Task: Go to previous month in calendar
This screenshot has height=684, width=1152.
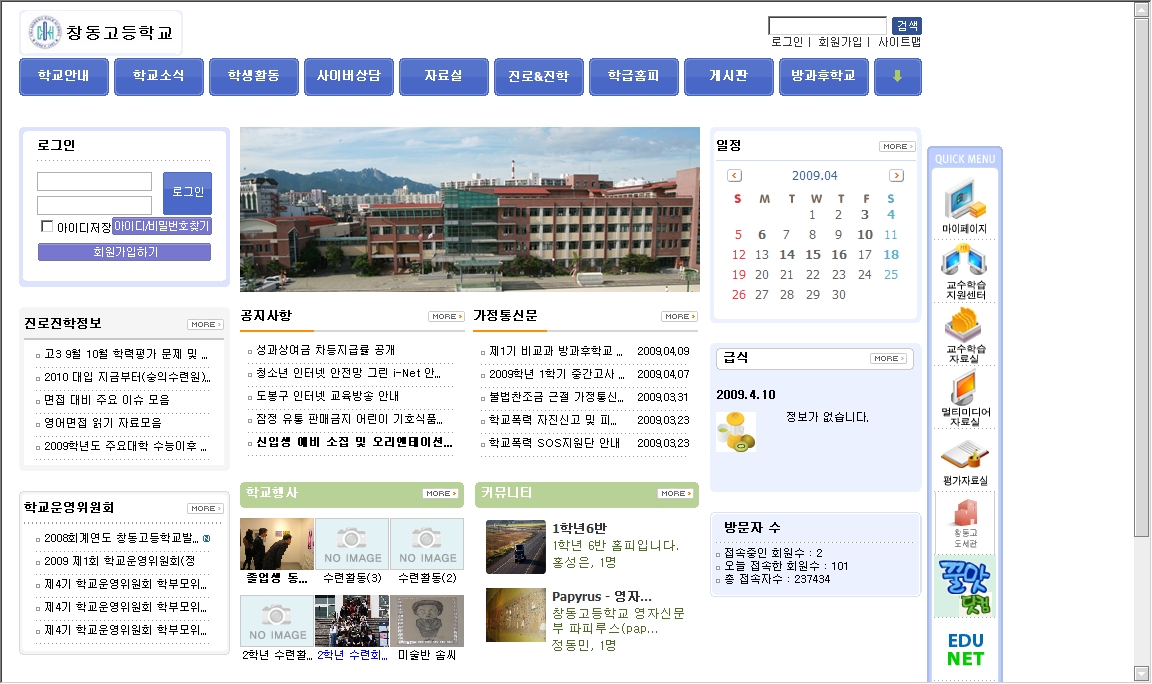Action: point(735,176)
